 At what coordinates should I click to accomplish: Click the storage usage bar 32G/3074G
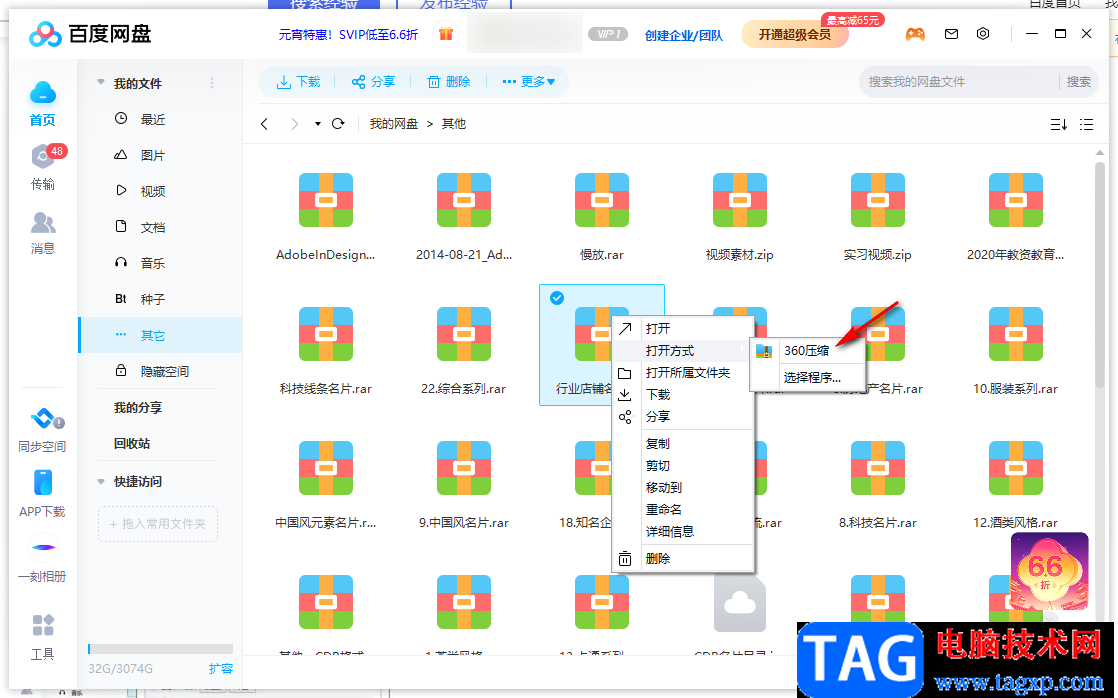coord(160,649)
